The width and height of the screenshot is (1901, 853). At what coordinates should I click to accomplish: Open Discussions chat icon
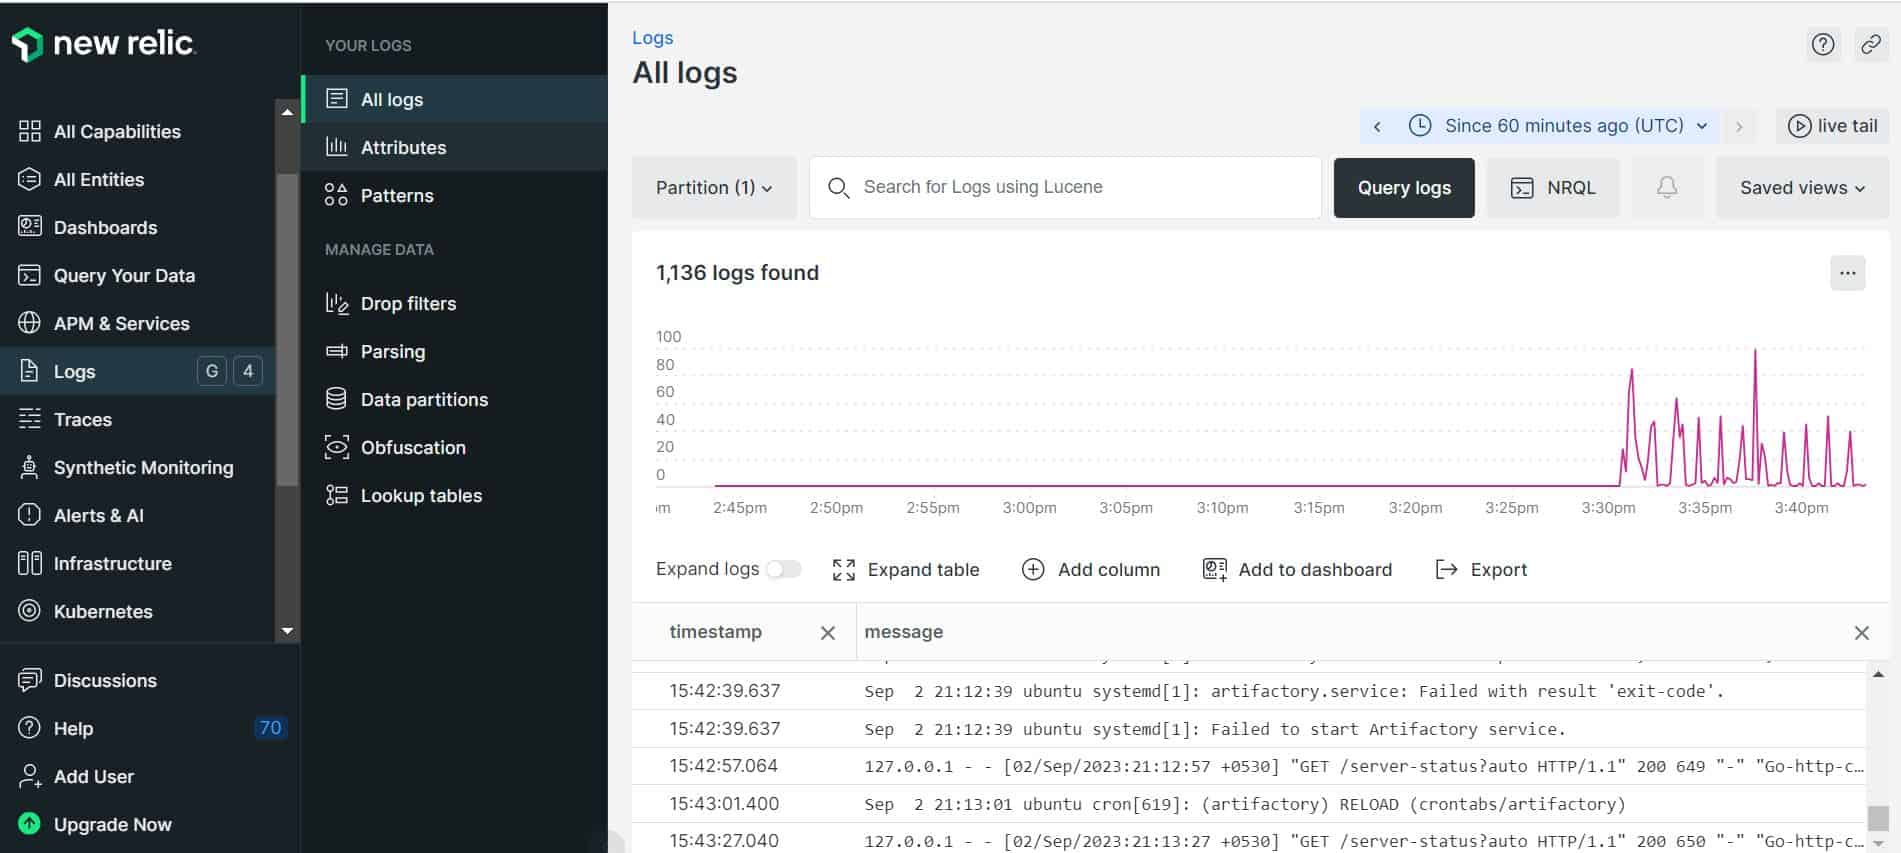[30, 680]
